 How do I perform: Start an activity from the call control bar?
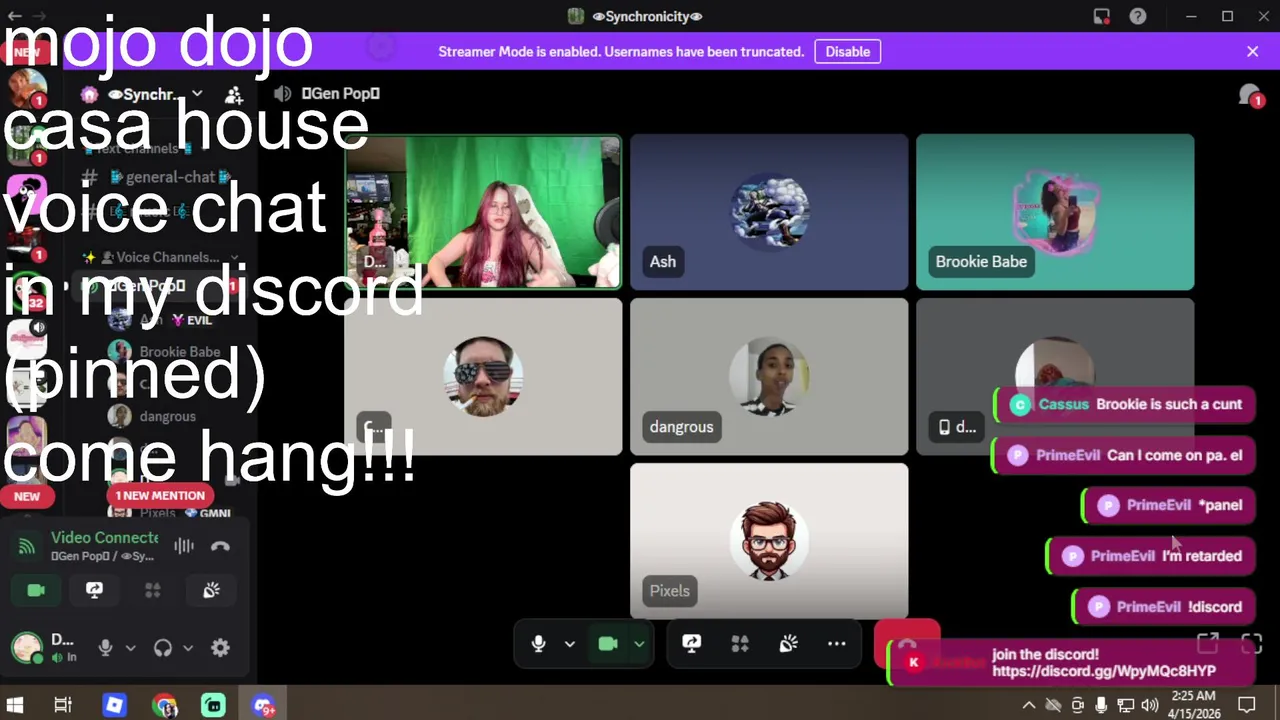click(740, 644)
